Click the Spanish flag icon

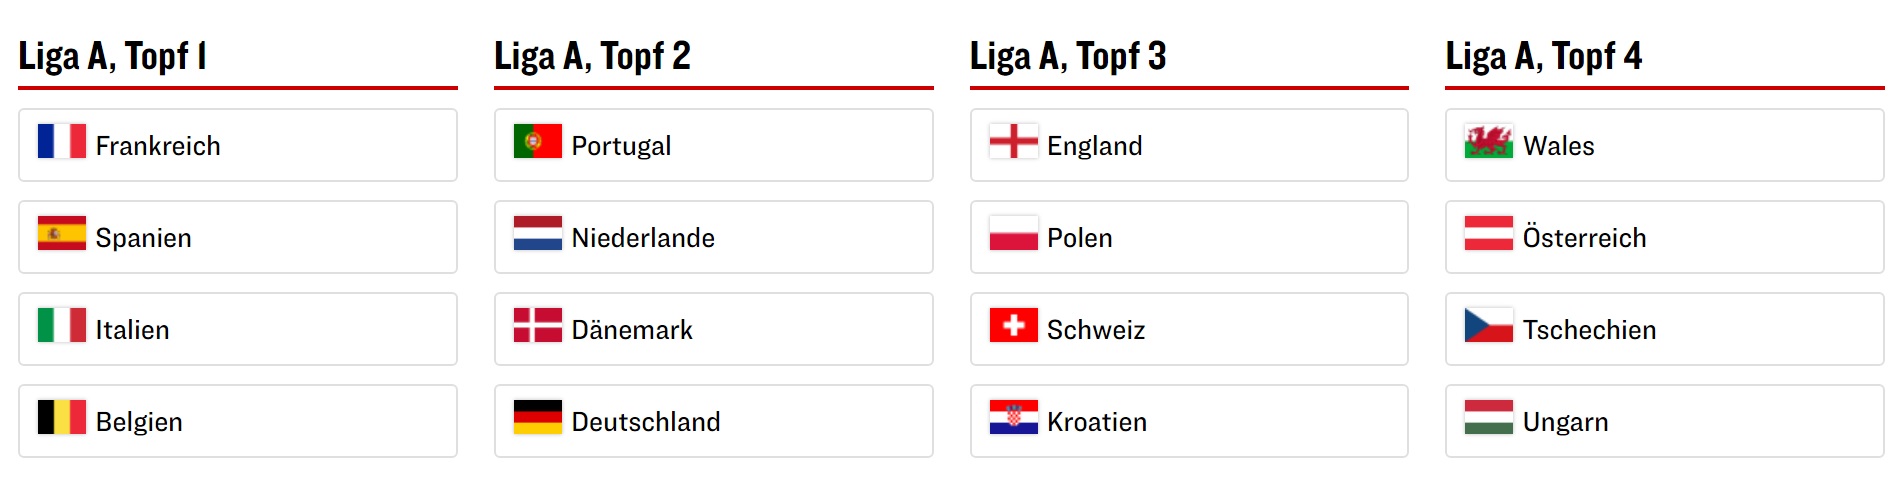click(61, 233)
